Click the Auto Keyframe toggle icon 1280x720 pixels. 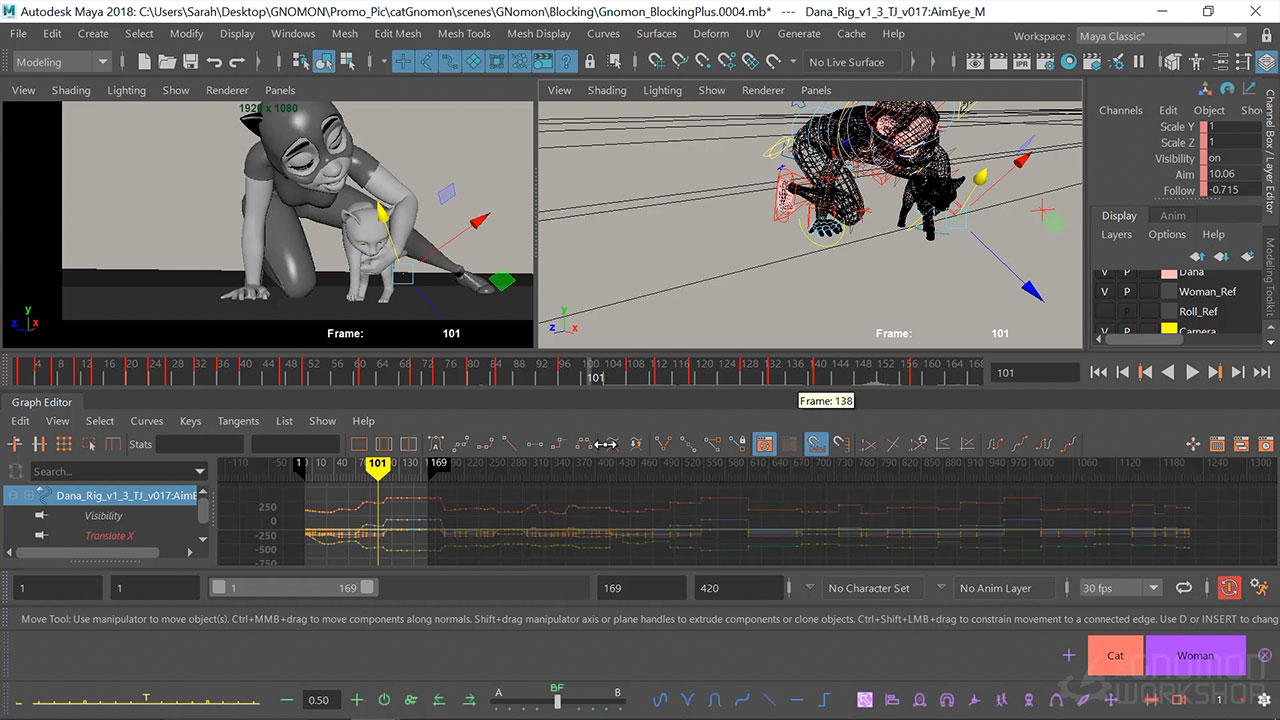[x=1229, y=588]
